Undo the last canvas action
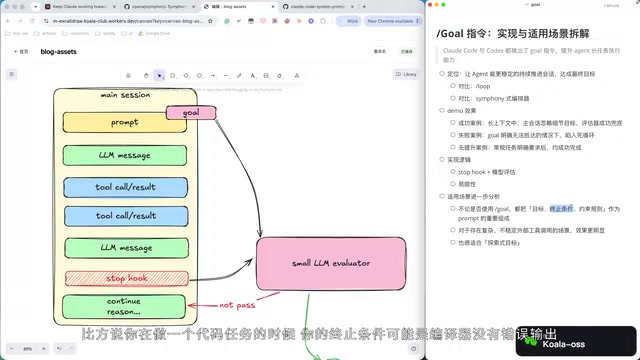 pyautogui.click(x=59, y=349)
